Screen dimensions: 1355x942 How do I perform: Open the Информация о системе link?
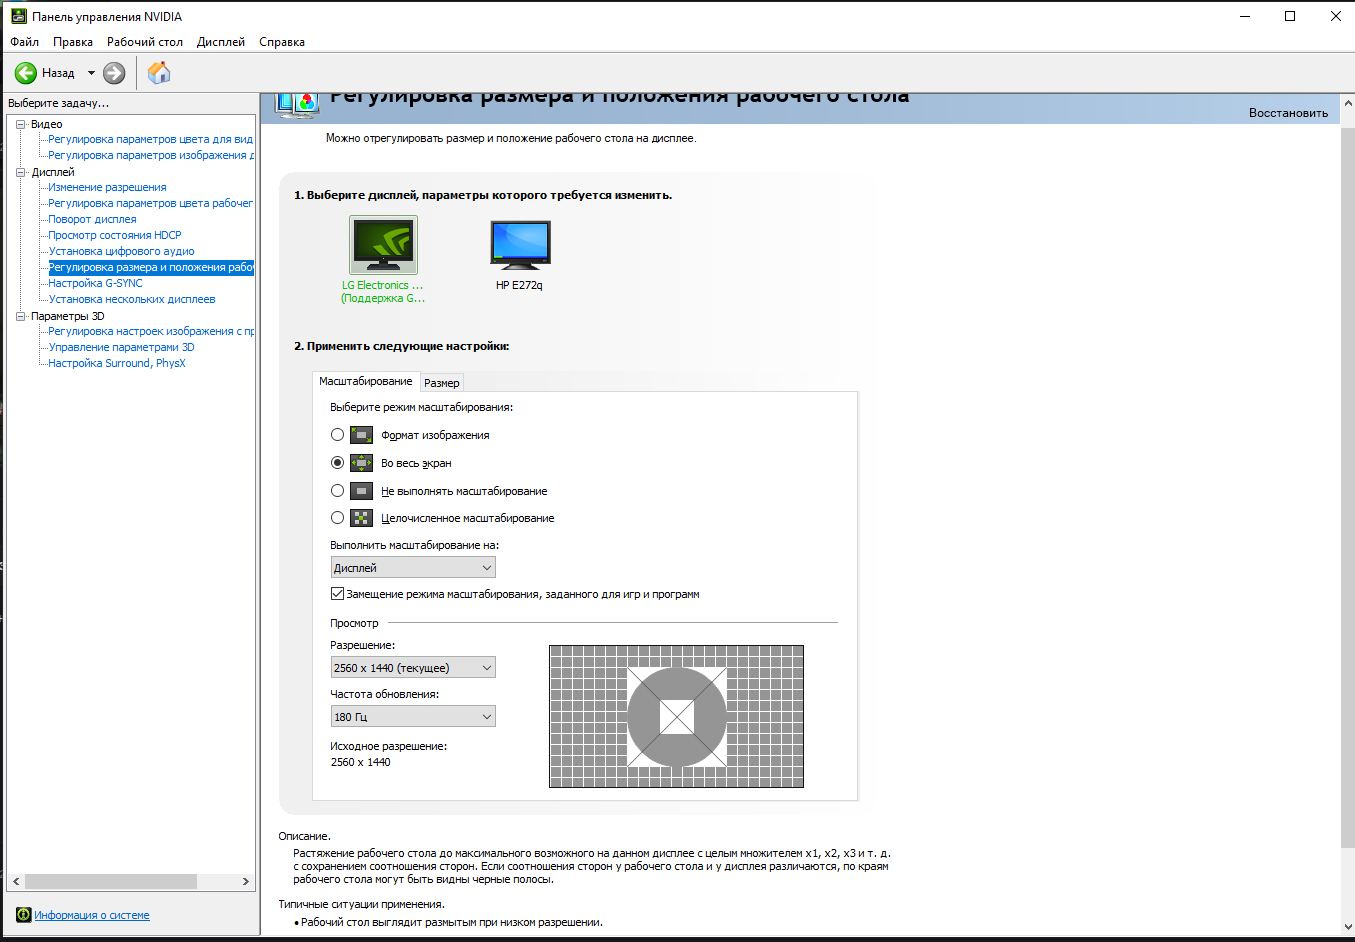click(92, 915)
